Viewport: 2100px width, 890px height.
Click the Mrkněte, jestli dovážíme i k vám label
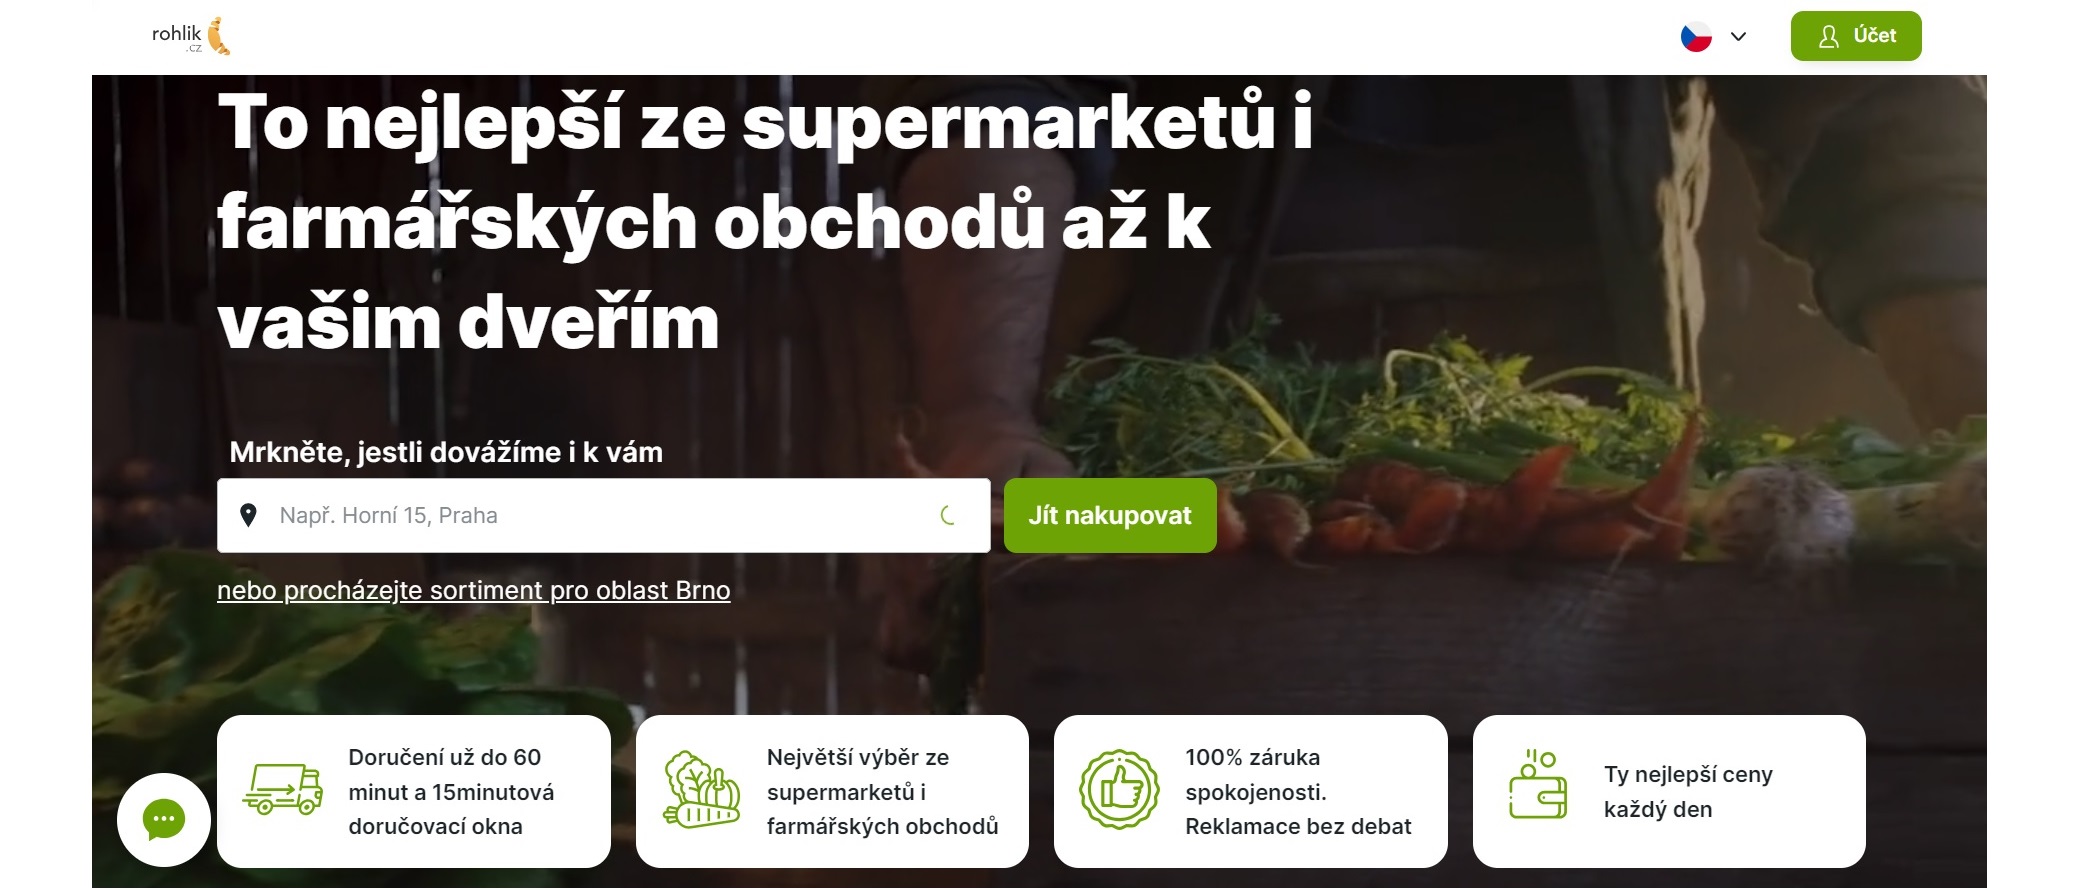pyautogui.click(x=446, y=452)
